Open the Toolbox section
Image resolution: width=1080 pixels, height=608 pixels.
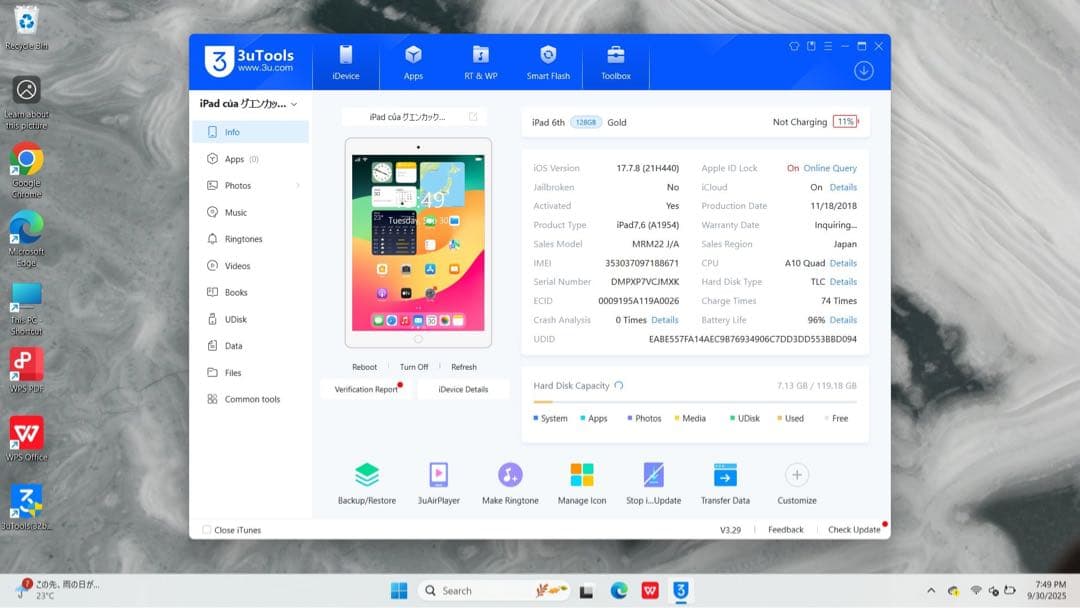tap(615, 62)
